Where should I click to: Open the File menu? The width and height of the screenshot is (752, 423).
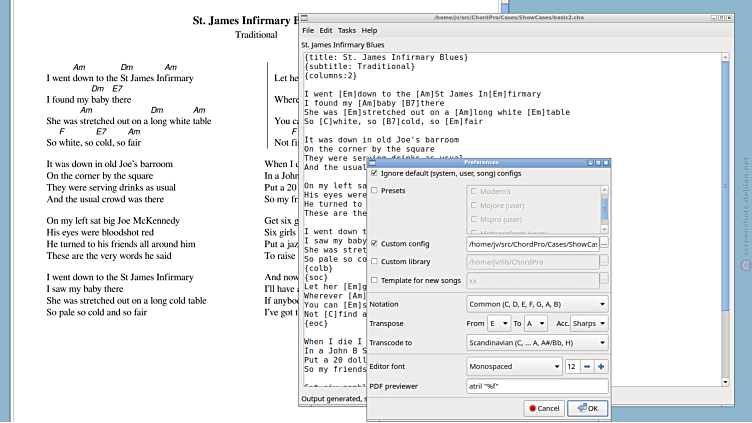[308, 31]
